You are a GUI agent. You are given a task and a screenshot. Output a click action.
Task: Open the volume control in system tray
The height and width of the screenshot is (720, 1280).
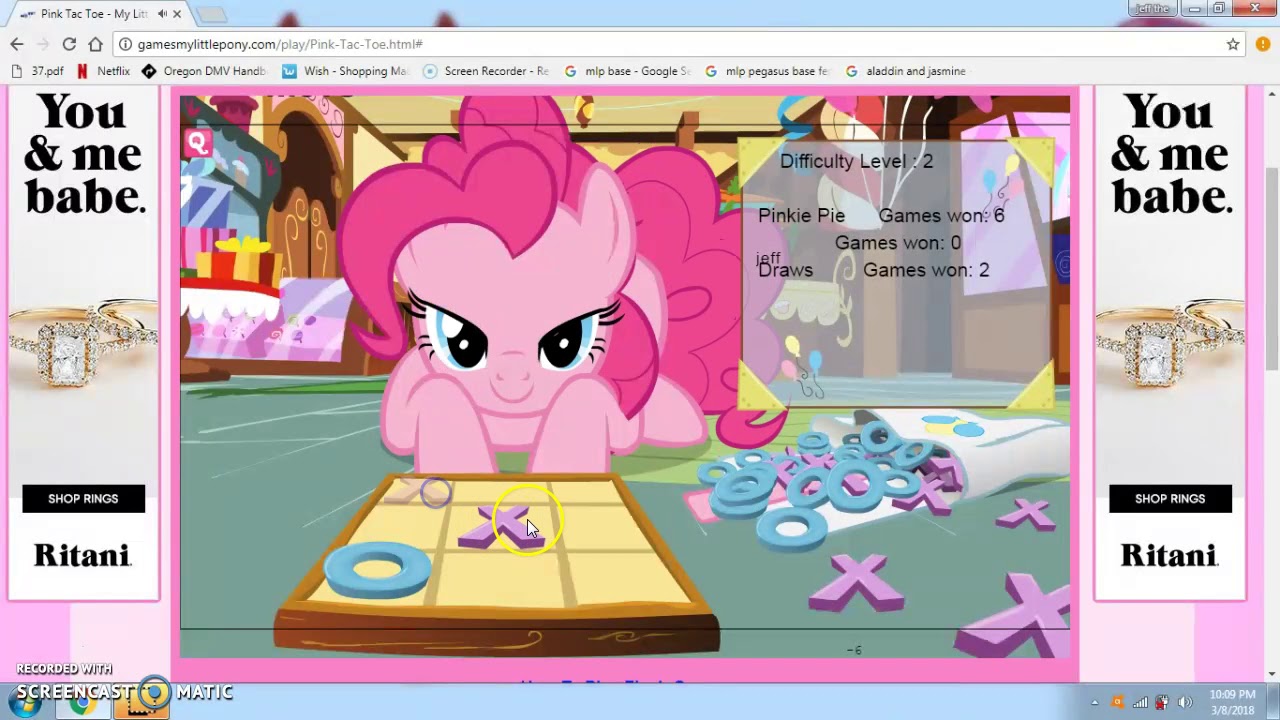click(x=1185, y=702)
